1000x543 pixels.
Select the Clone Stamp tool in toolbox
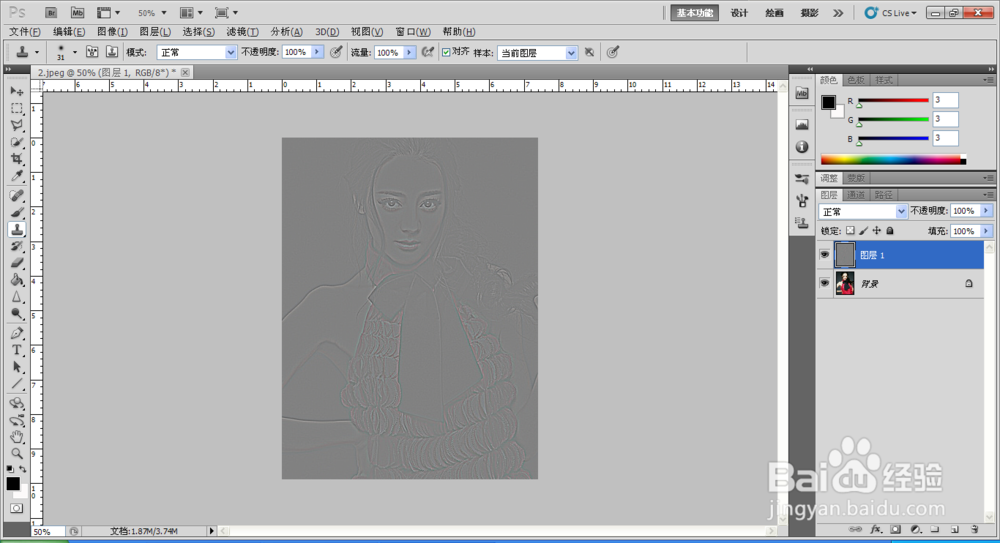point(17,230)
